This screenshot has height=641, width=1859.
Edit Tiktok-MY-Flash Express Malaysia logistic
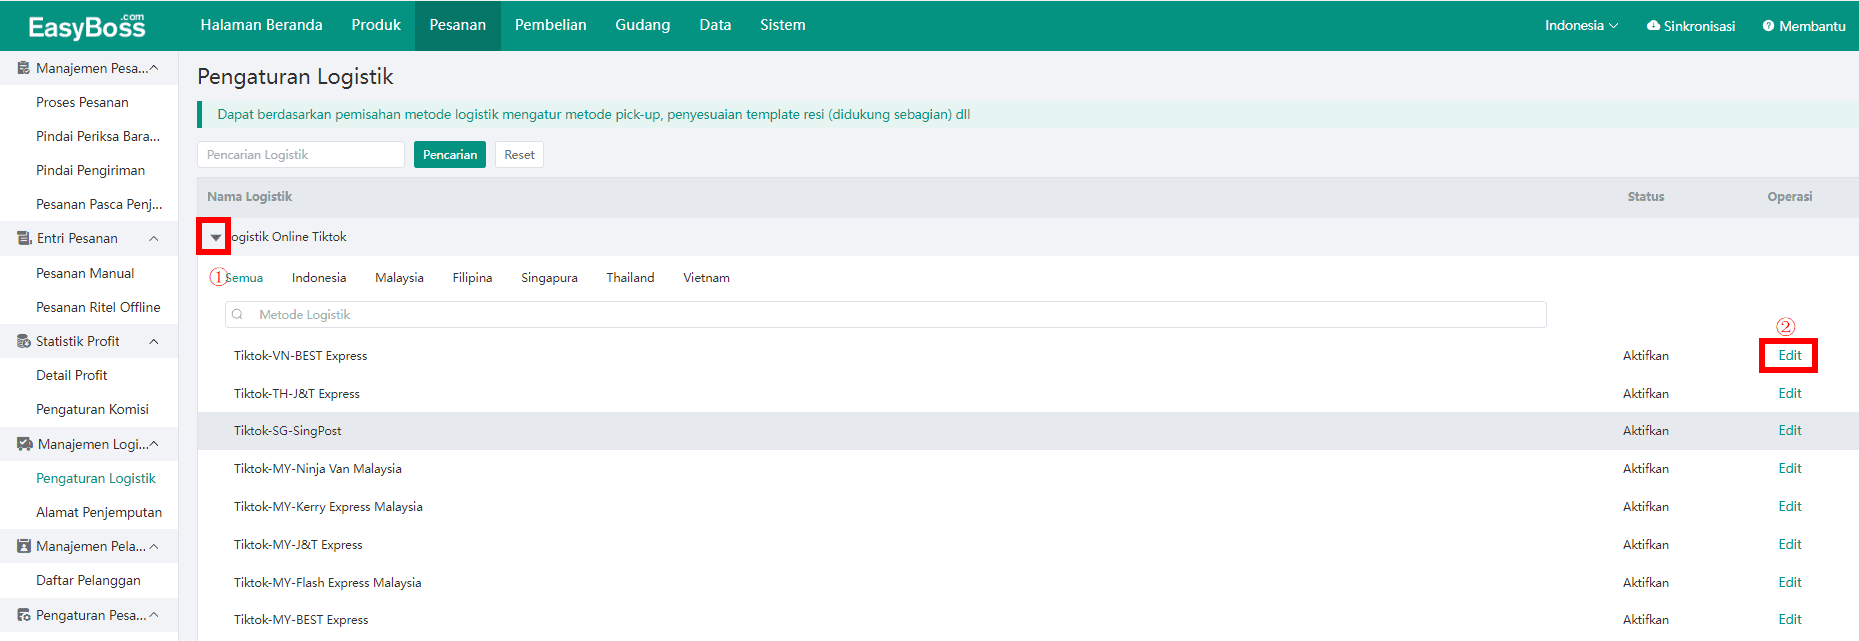pos(1790,582)
